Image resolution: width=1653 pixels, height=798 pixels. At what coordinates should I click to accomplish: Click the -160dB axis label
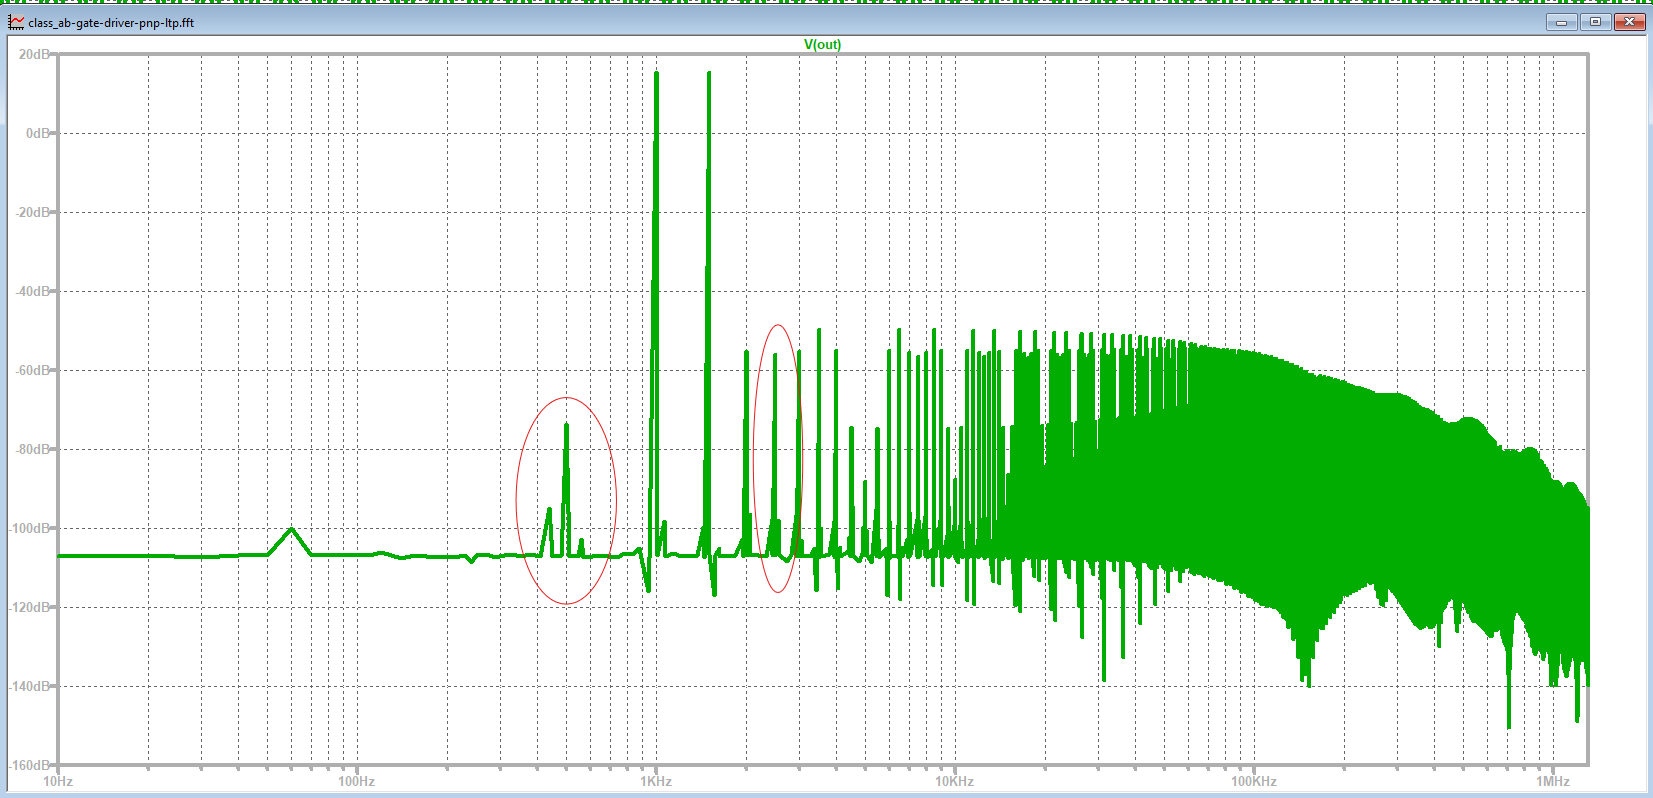click(31, 765)
